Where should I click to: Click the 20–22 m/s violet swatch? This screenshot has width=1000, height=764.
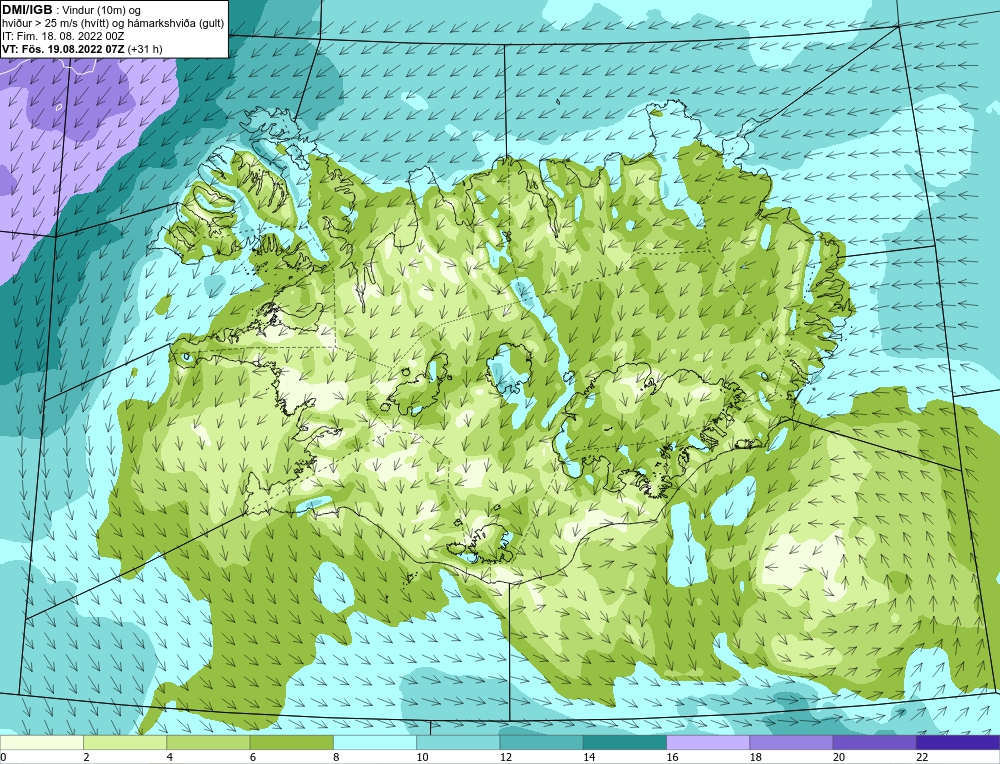(874, 742)
